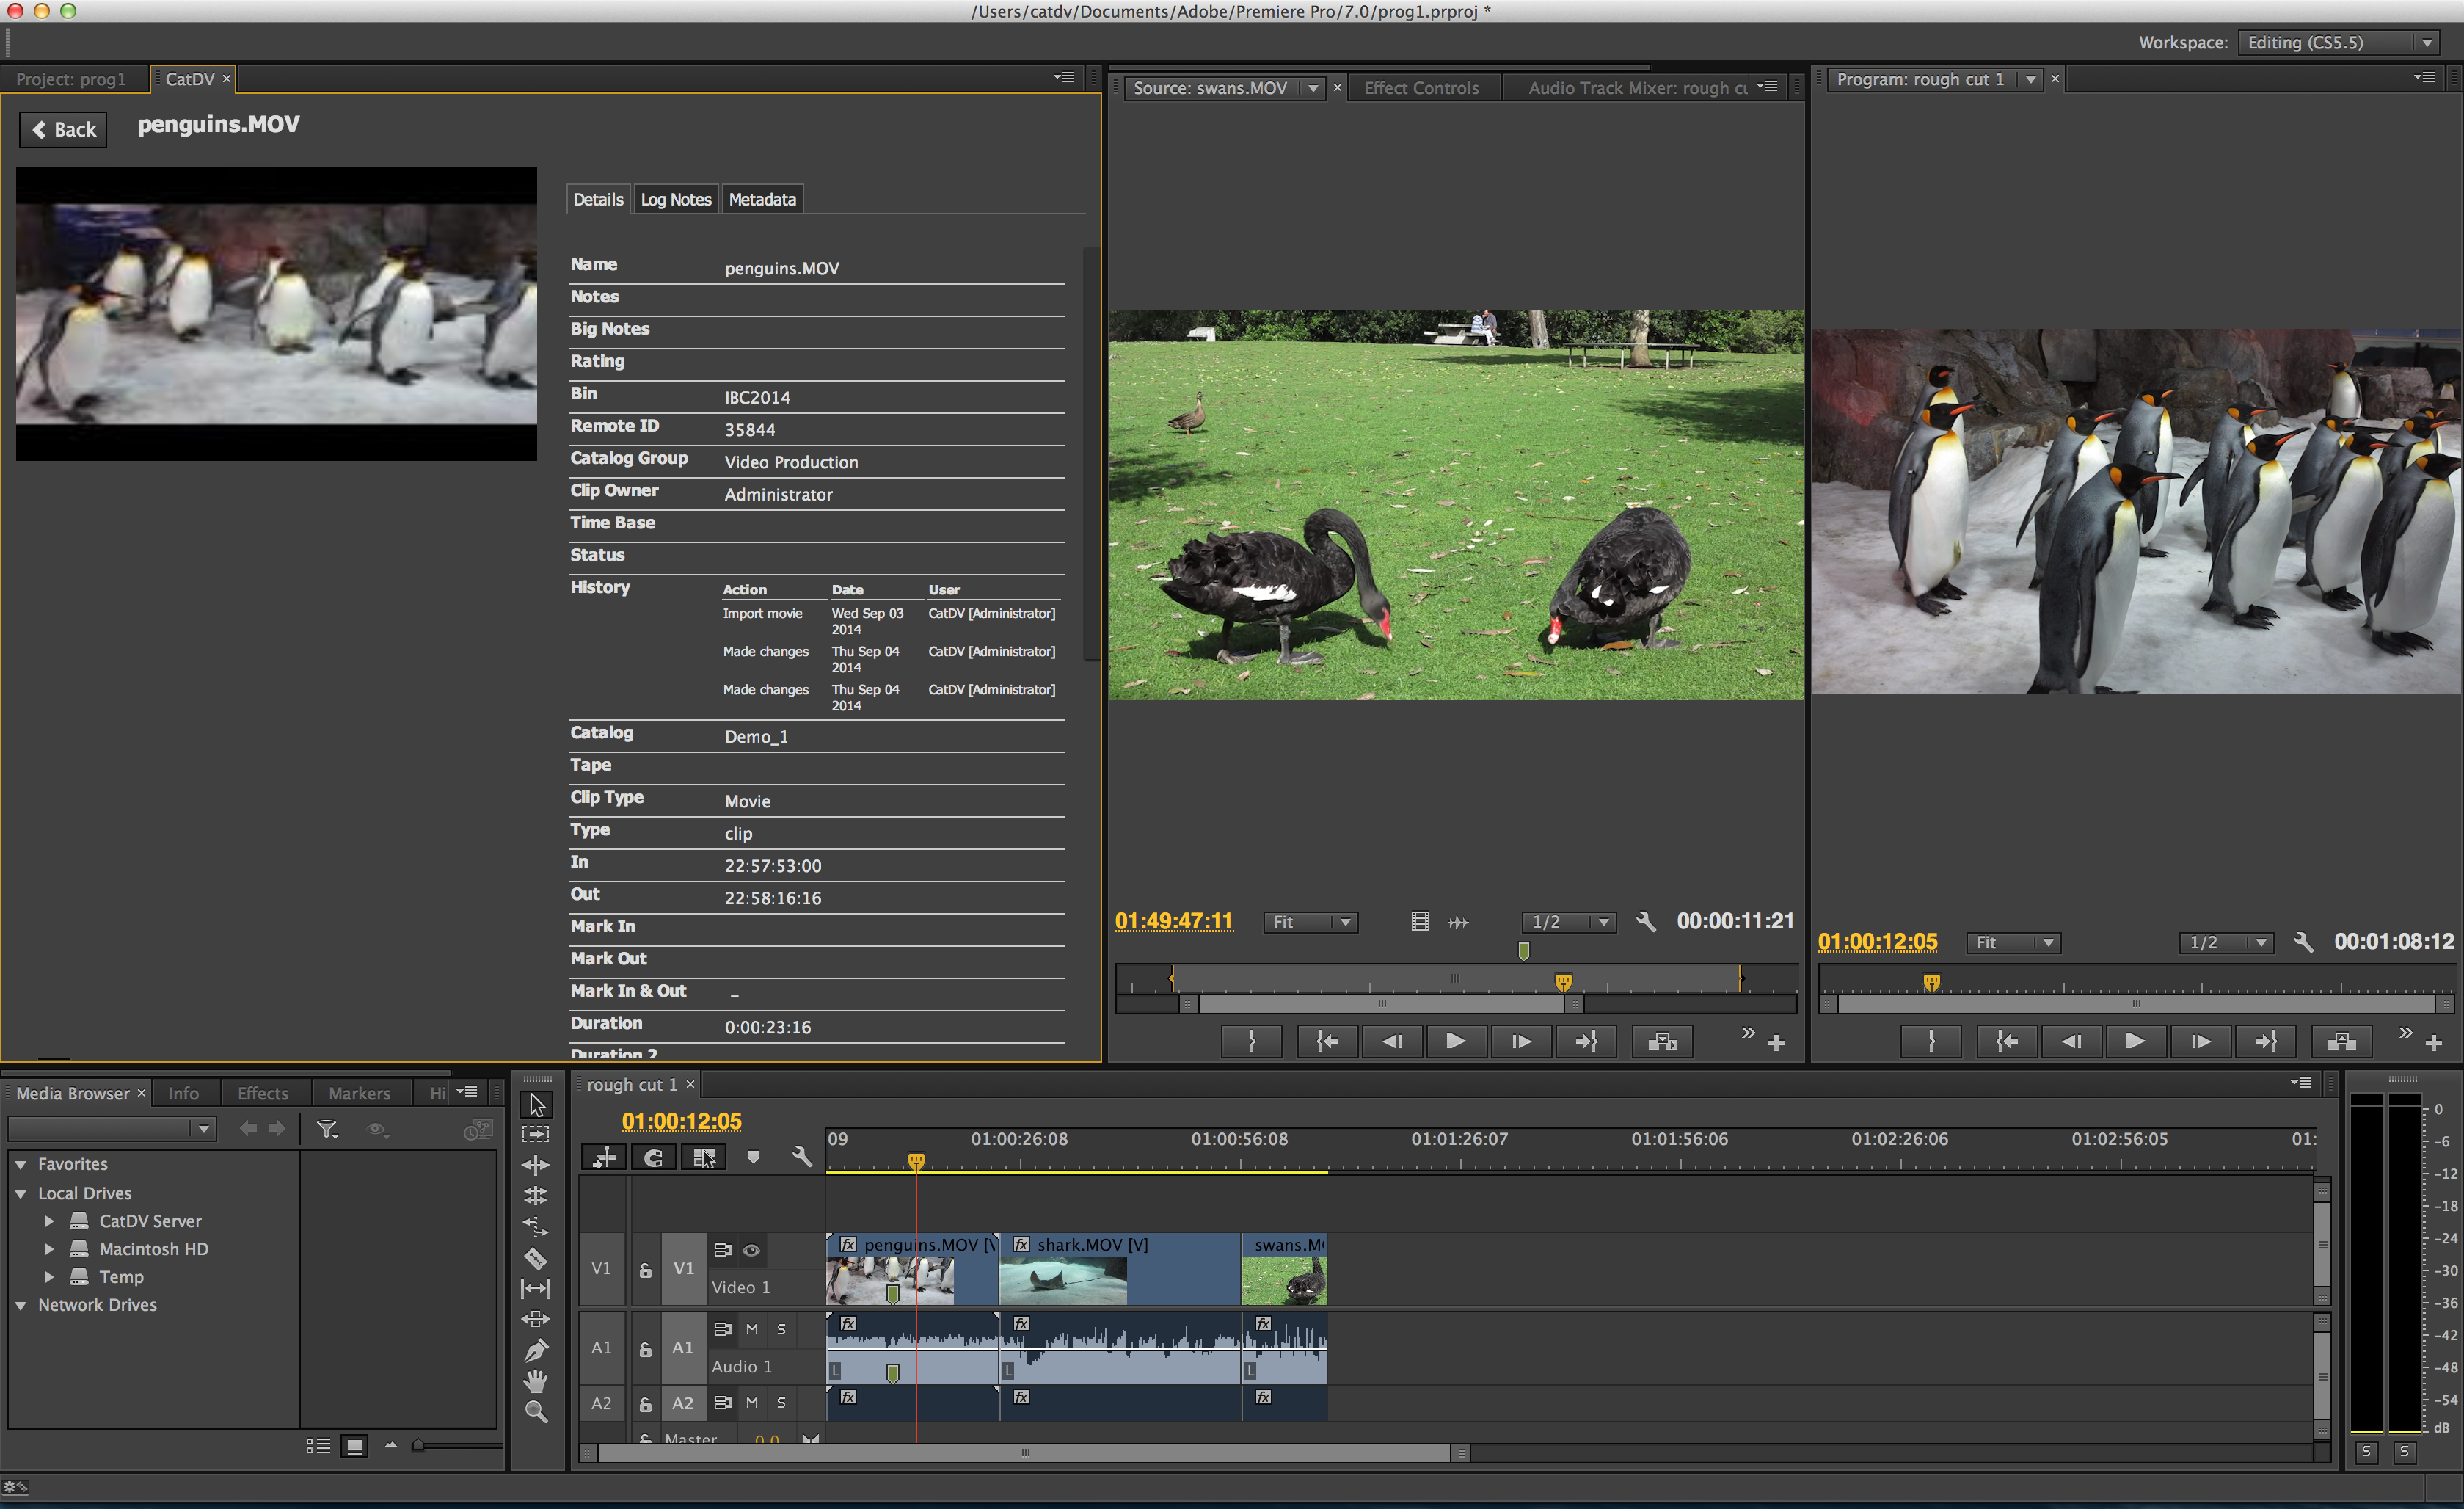
Task: Toggle Video 1 track eye visibility
Action: click(x=751, y=1250)
